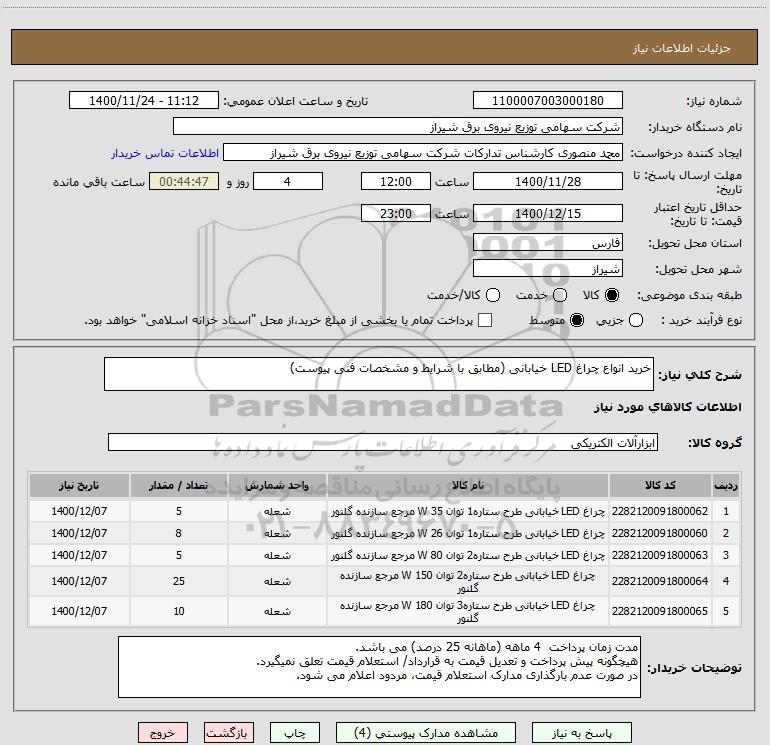Click the delivery city field شیراز
Image resolution: width=770 pixels, height=745 pixels.
[x=548, y=269]
